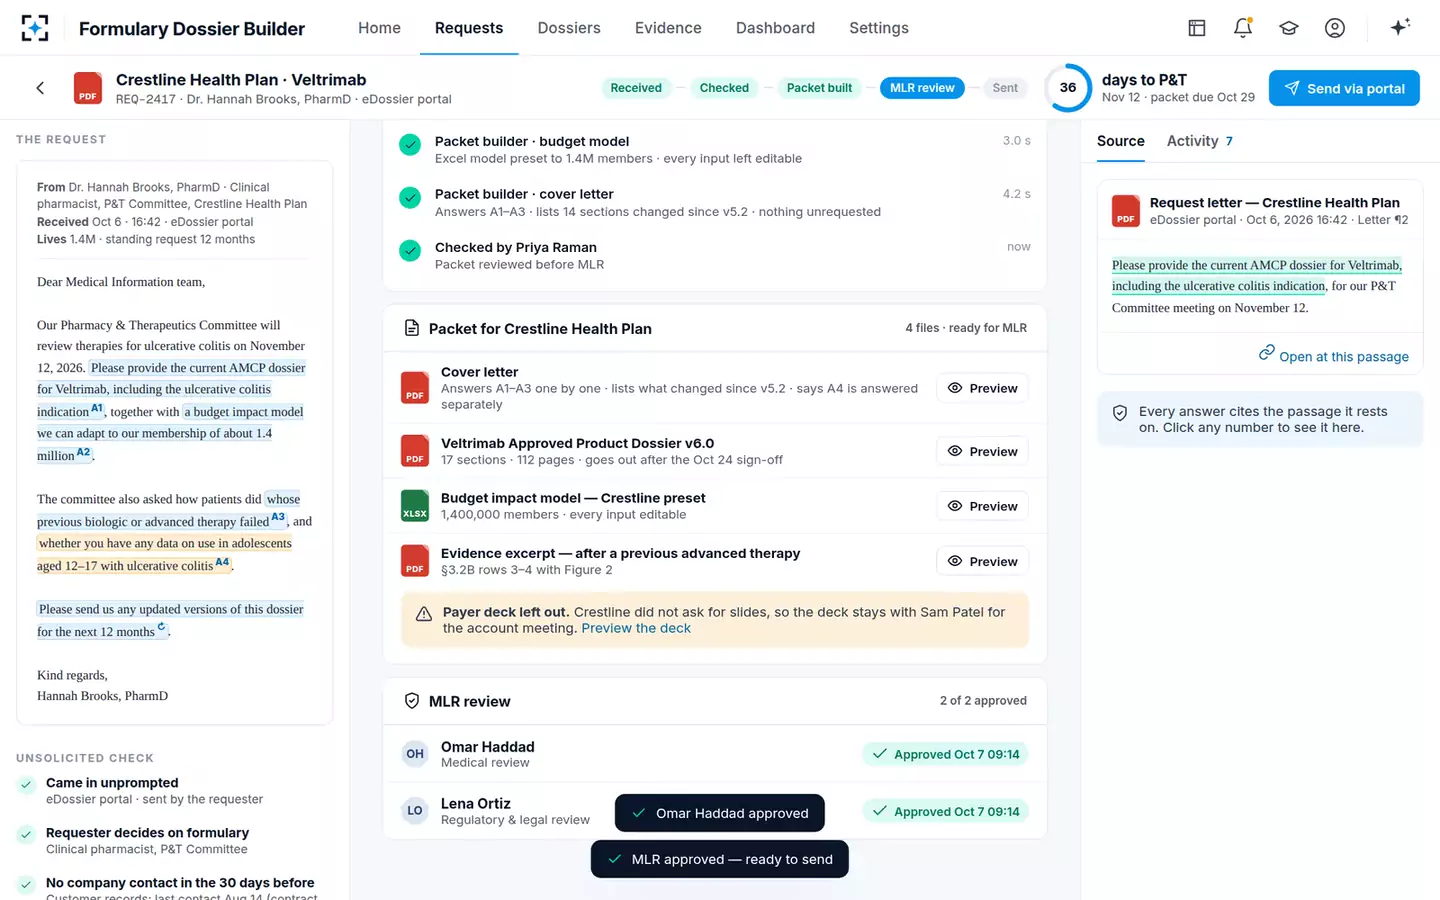Open the graduation cap learning icon
The image size is (1440, 900).
(1289, 28)
